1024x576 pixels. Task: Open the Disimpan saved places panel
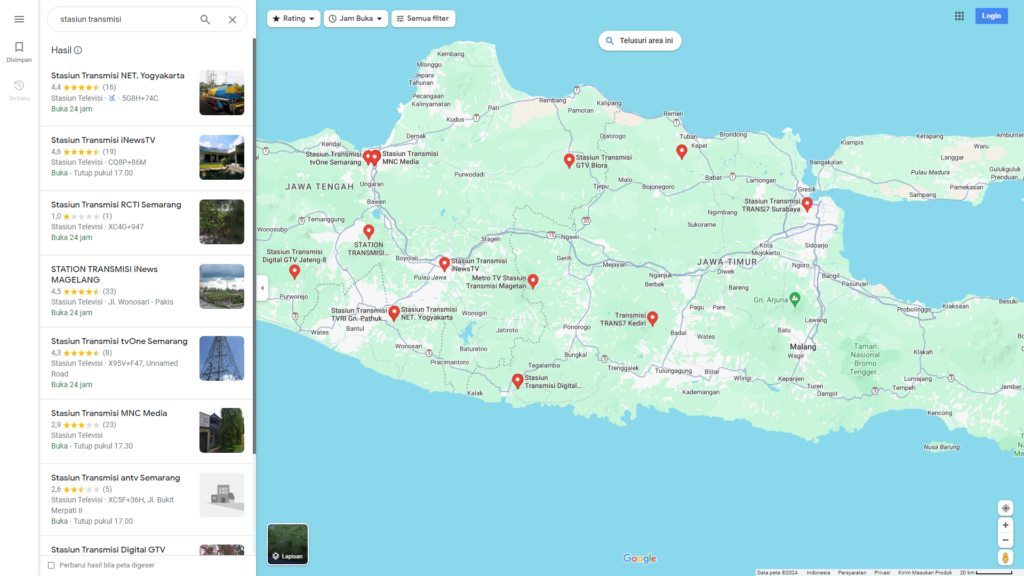point(19,52)
